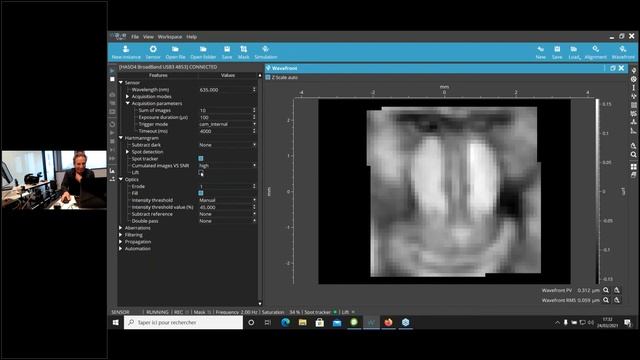Toggle the Mask checkbox in status bar

(x=209, y=312)
